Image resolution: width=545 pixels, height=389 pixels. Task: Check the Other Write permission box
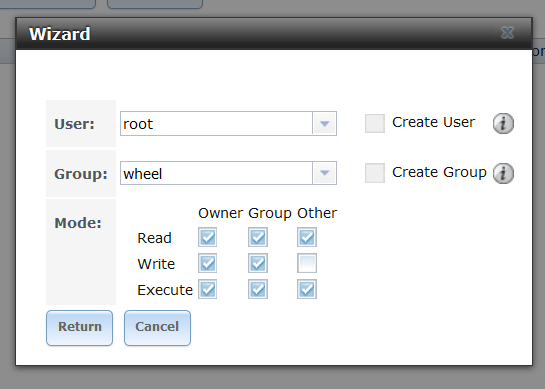(307, 263)
